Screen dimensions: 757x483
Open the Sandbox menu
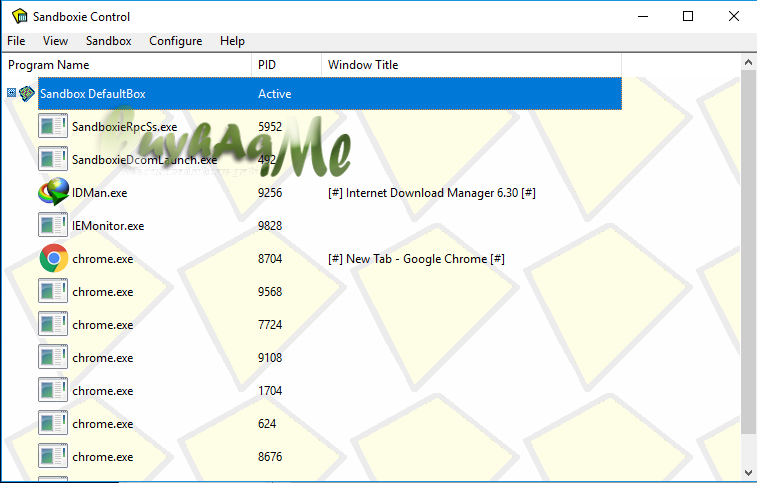tap(108, 41)
